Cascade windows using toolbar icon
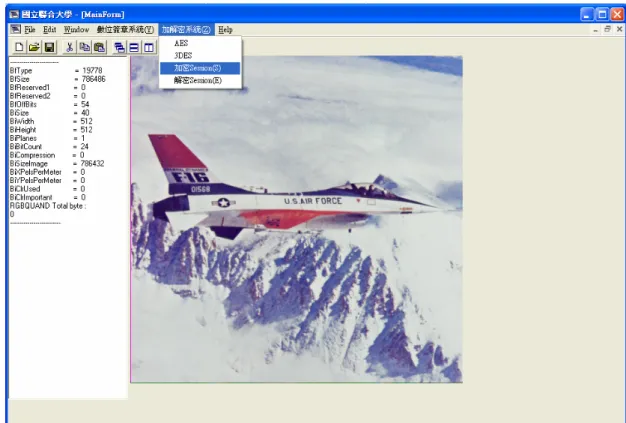The width and height of the screenshot is (626, 423). (x=119, y=47)
